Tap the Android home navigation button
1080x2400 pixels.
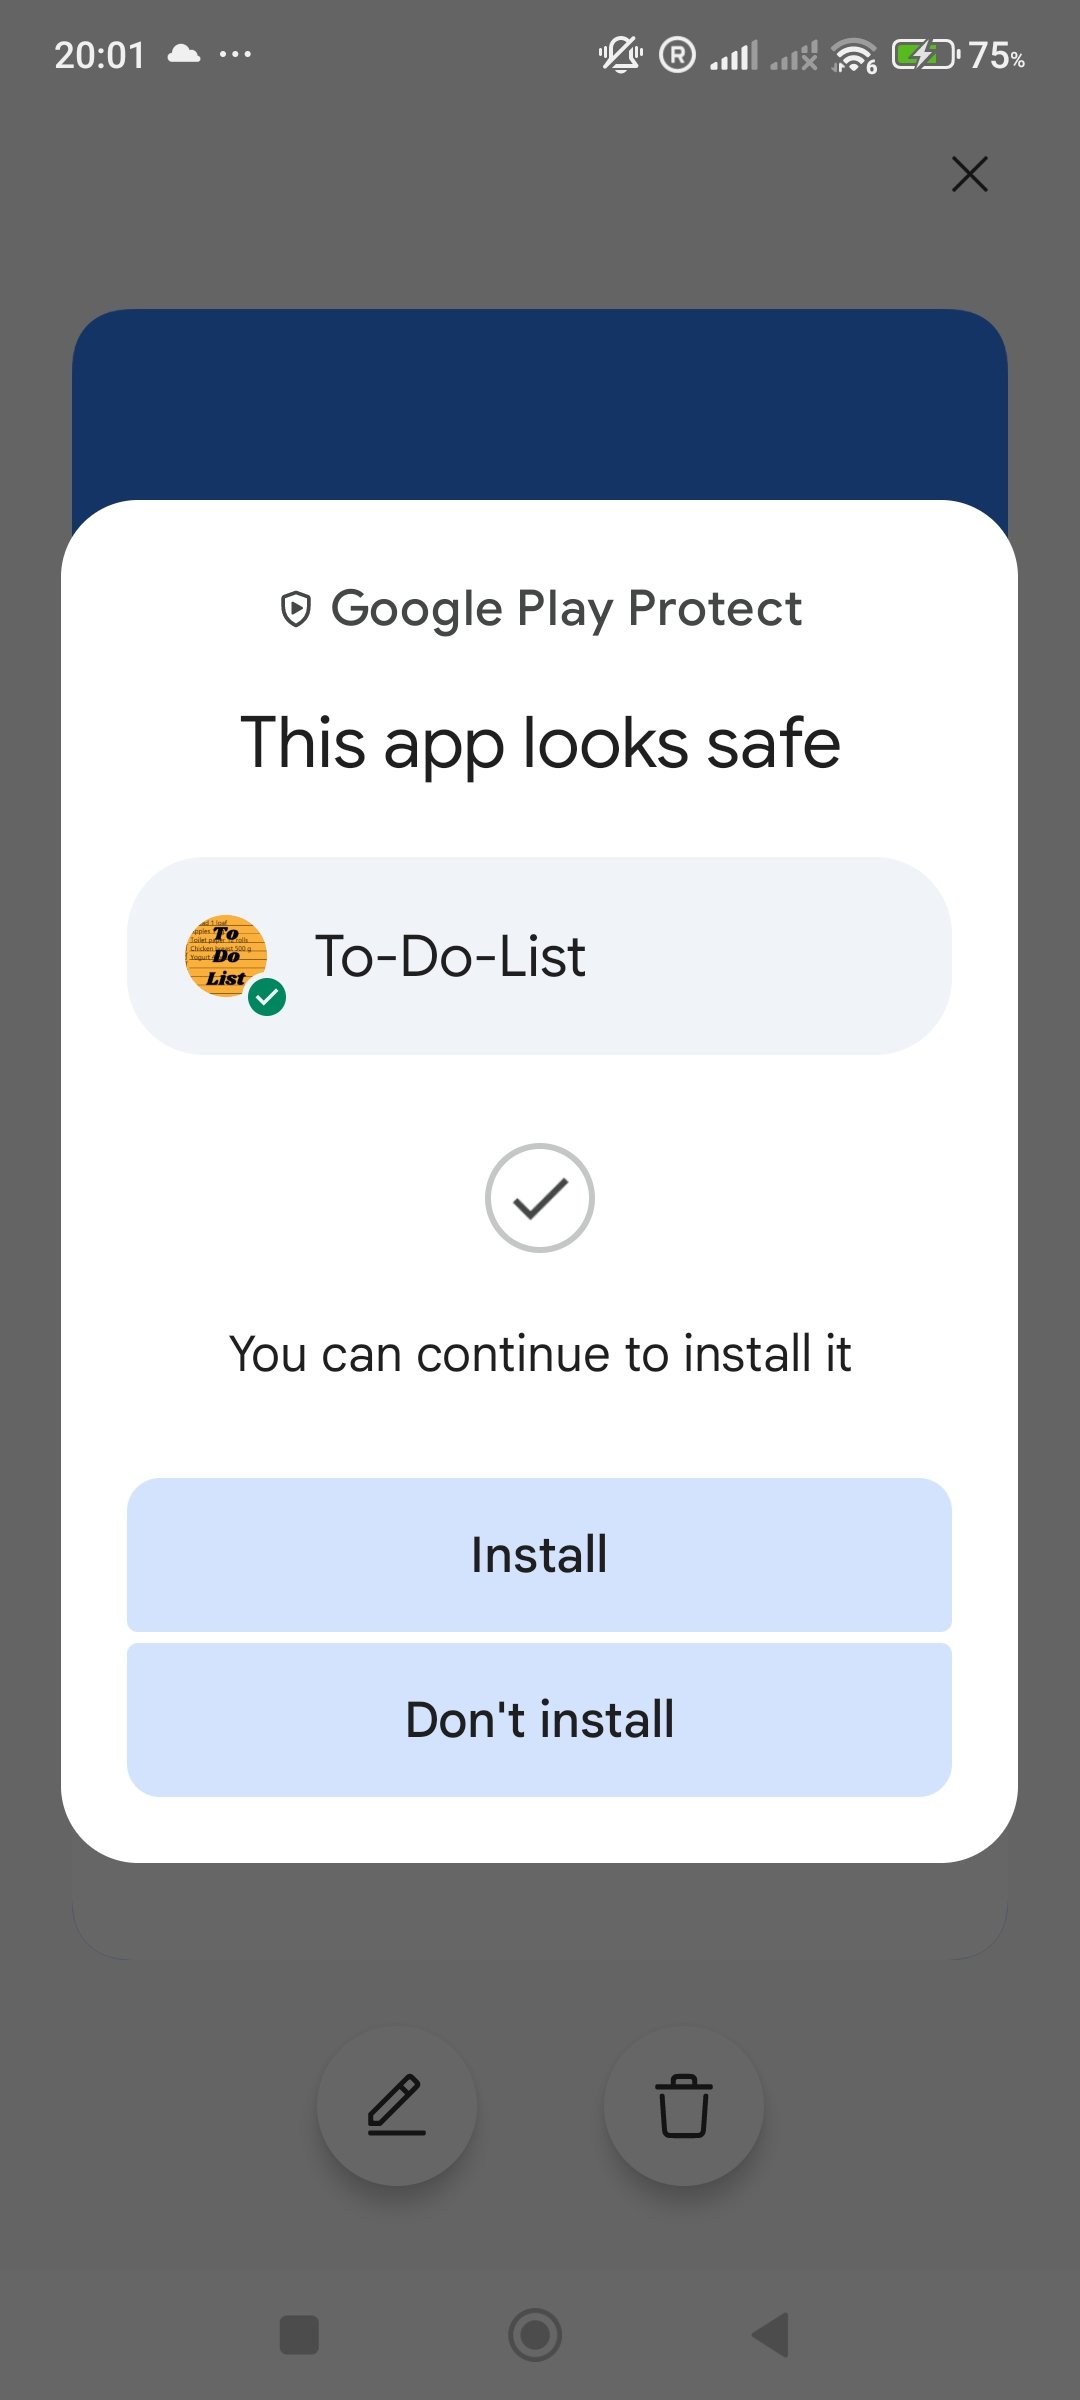click(x=535, y=2335)
